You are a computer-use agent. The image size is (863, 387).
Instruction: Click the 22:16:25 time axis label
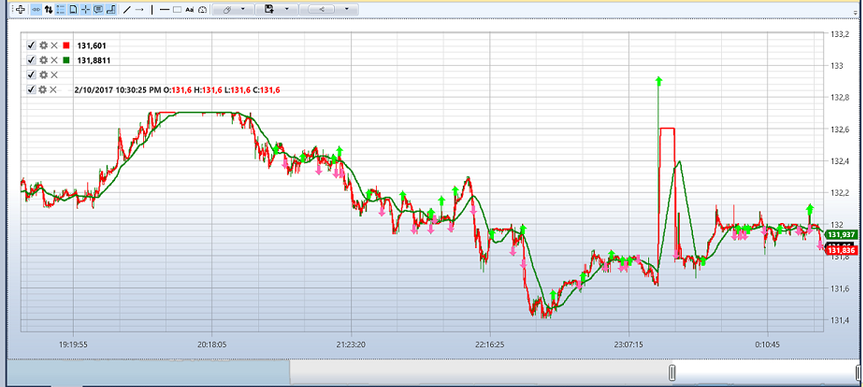pos(490,345)
